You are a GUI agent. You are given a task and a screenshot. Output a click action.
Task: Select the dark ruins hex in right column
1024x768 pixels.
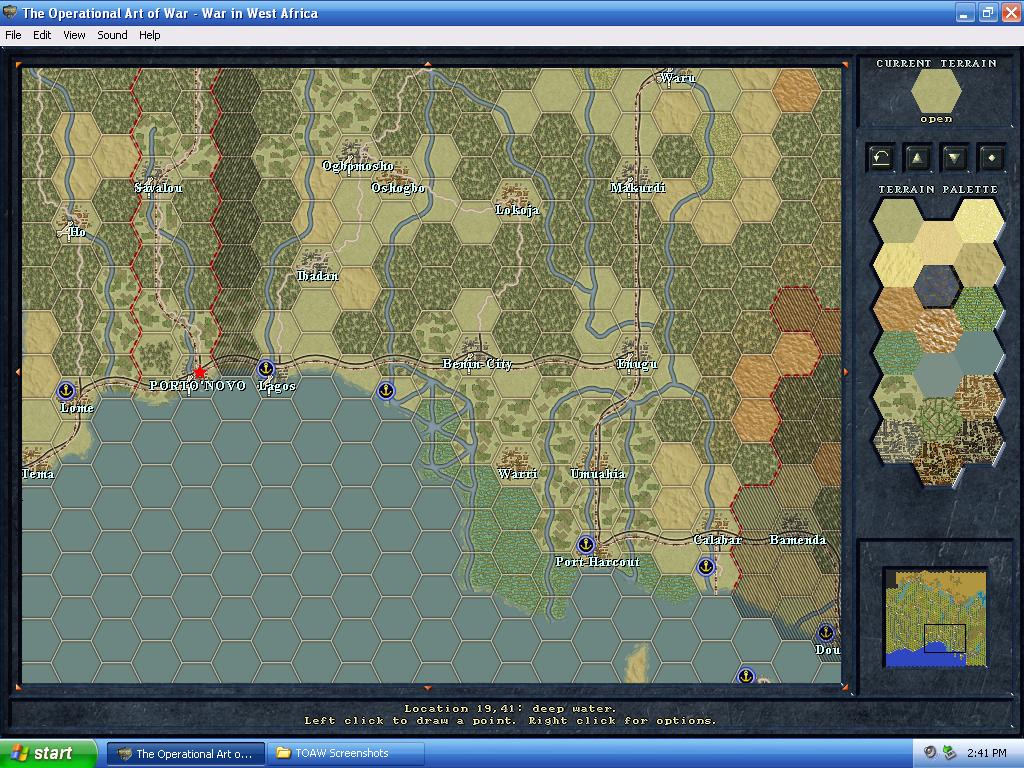(978, 441)
